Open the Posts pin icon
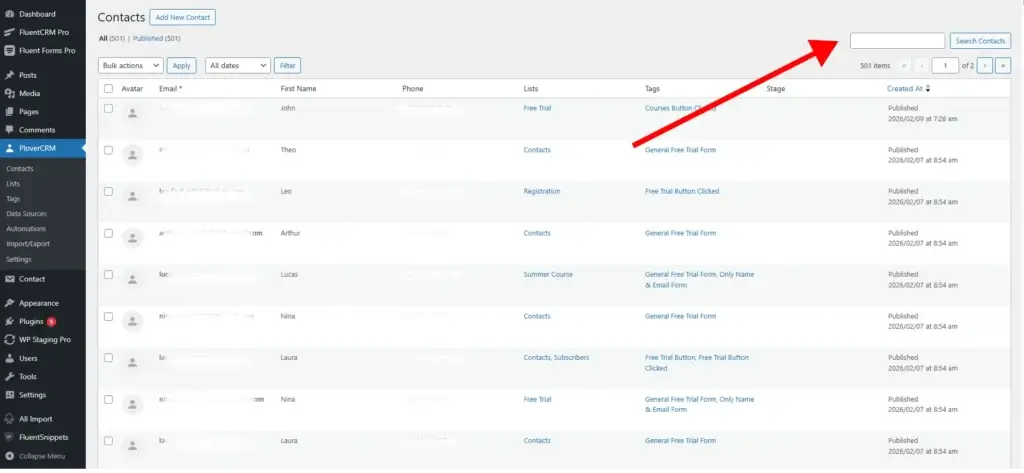This screenshot has height=473, width=1024. tap(9, 75)
